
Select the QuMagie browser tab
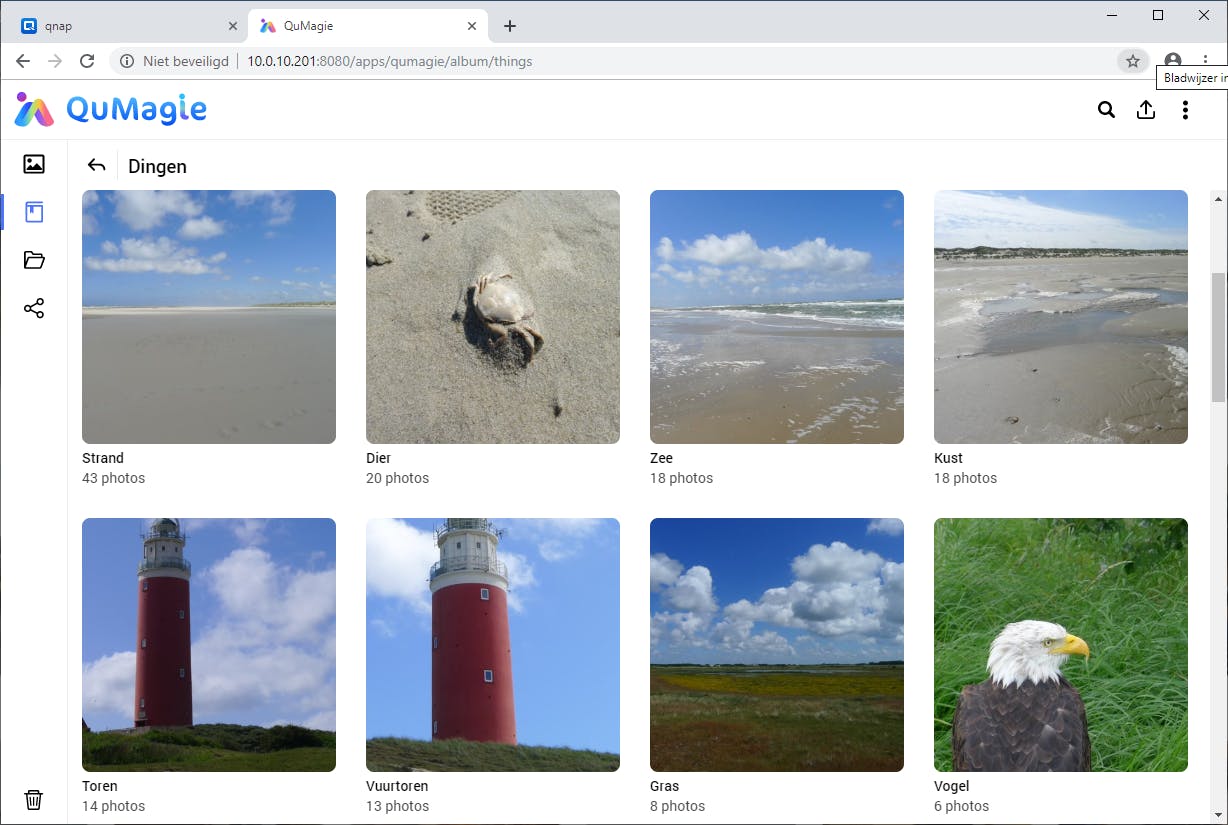[x=368, y=26]
